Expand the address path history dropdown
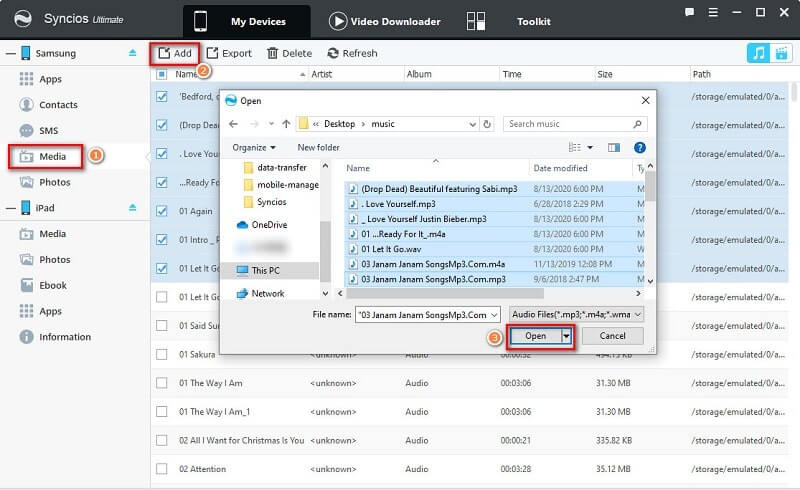The image size is (800, 490). tap(472, 124)
